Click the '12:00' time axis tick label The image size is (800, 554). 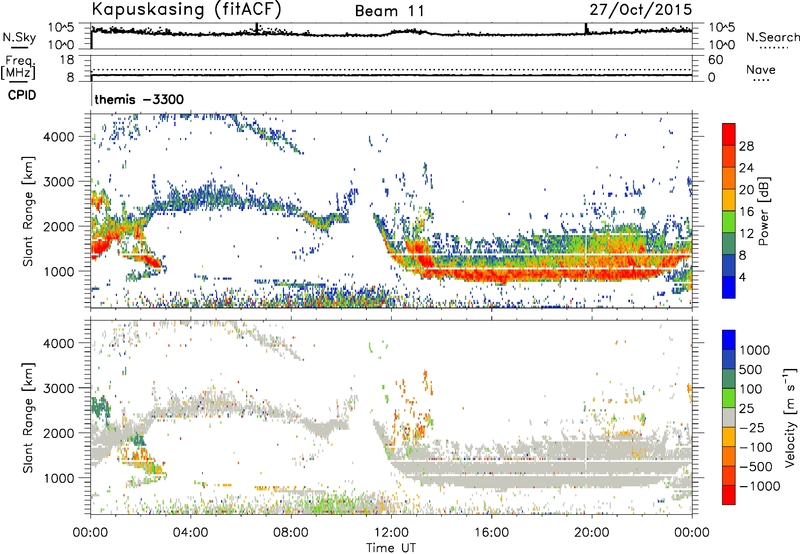pyautogui.click(x=391, y=533)
